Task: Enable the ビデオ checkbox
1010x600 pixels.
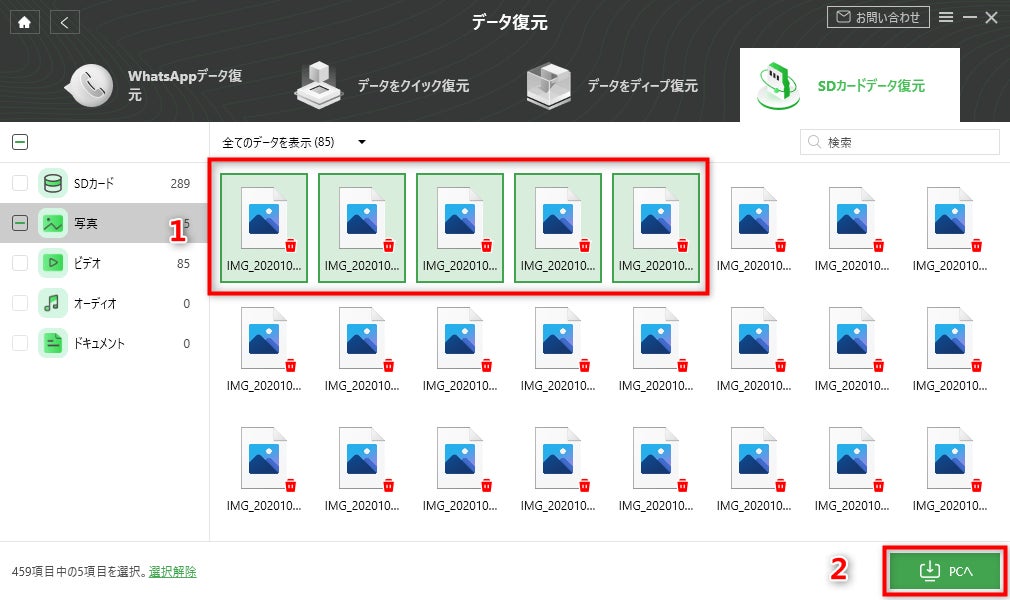Action: (17, 263)
